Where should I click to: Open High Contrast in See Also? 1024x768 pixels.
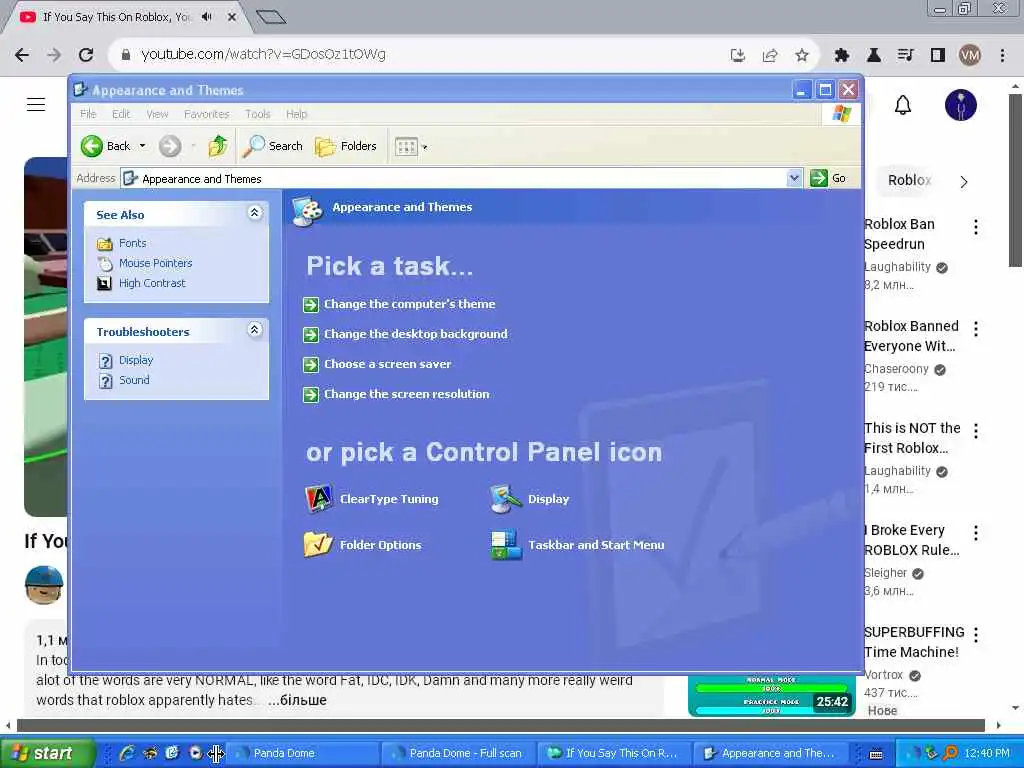(152, 283)
